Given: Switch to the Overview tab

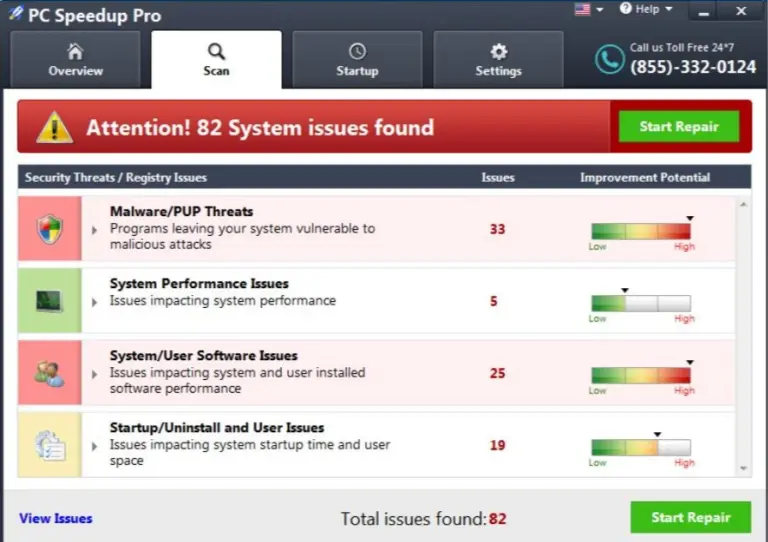Looking at the screenshot, I should click(x=75, y=59).
